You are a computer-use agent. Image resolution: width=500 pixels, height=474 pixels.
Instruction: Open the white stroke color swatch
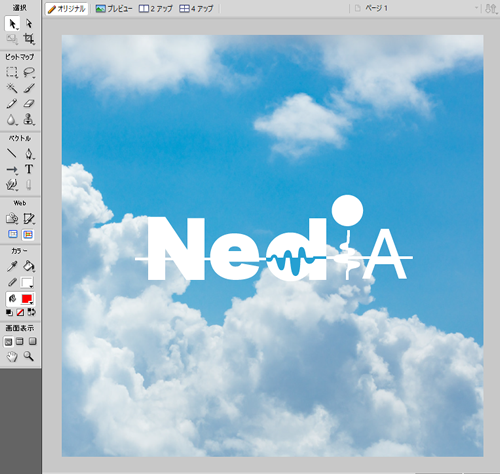[x=27, y=282]
